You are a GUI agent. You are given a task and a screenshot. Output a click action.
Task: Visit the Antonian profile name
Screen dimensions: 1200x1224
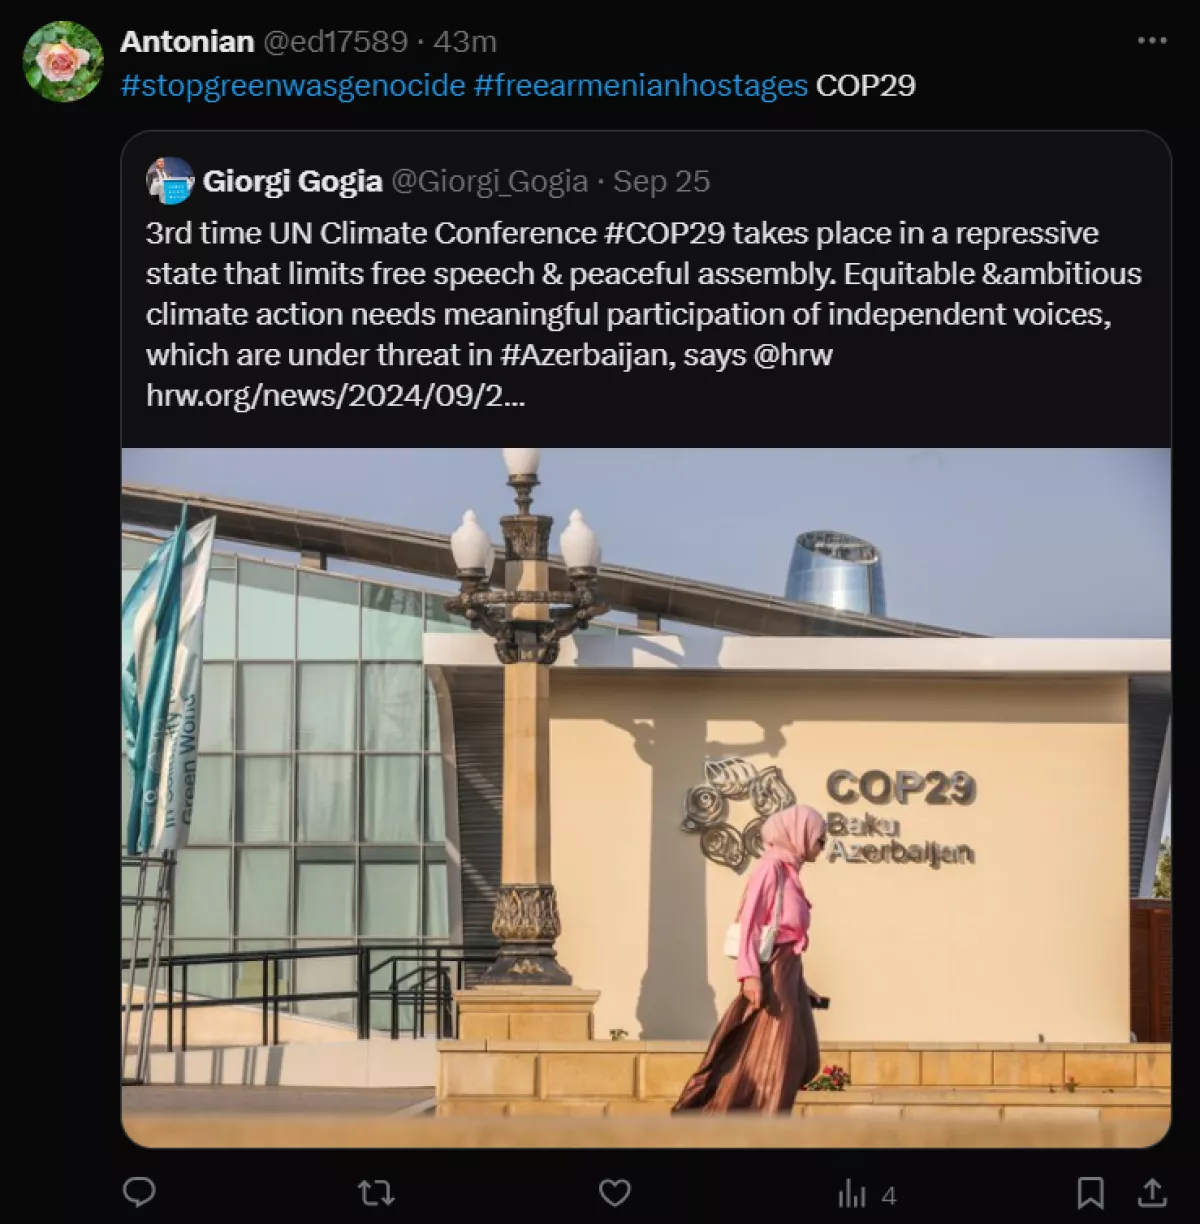[x=187, y=41]
